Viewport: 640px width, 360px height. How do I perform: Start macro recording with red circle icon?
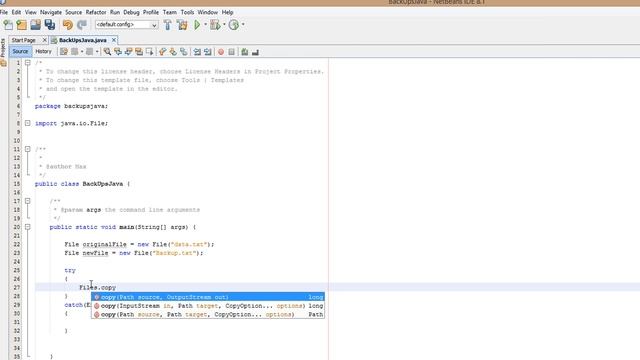point(221,52)
